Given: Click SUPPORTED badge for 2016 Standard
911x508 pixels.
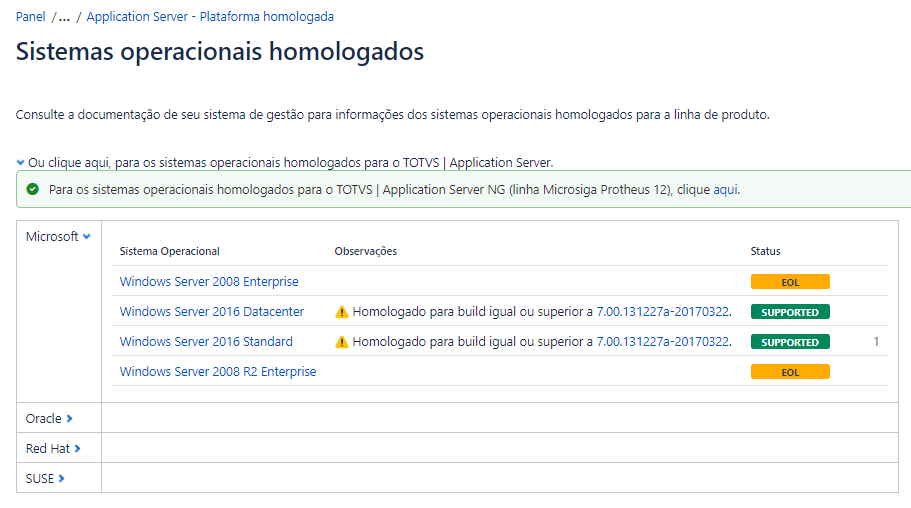Looking at the screenshot, I should (x=790, y=342).
